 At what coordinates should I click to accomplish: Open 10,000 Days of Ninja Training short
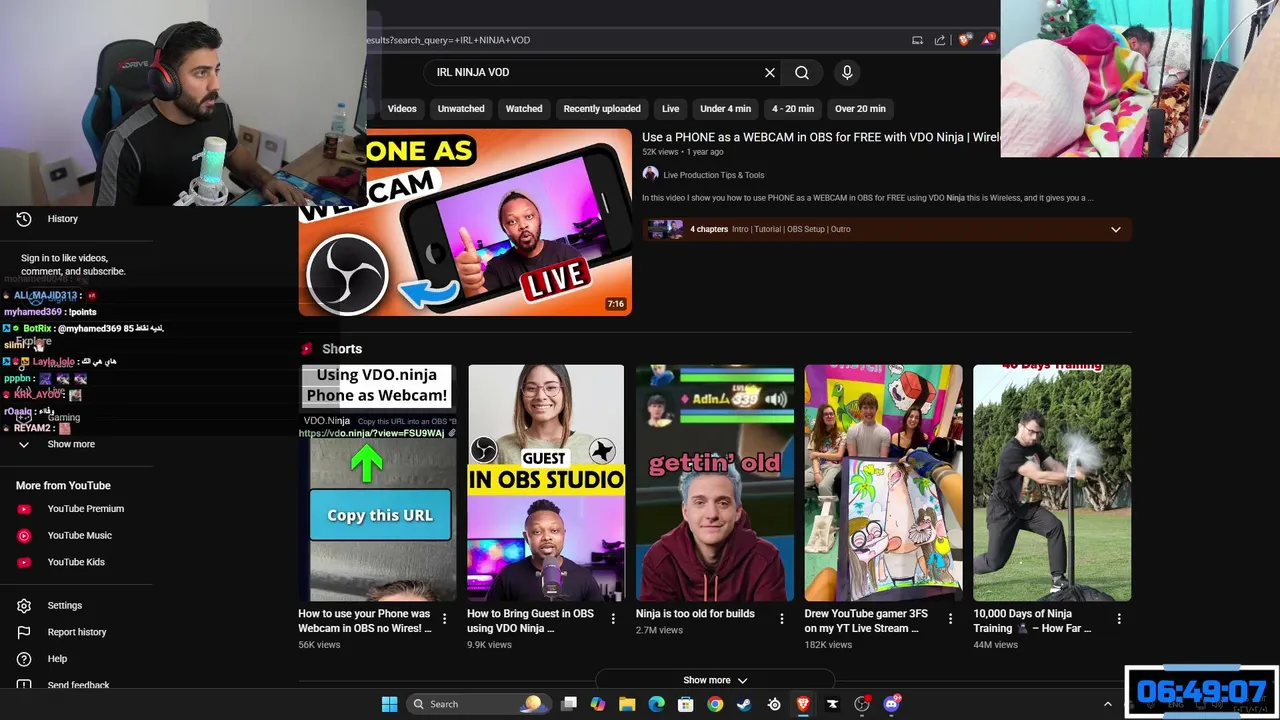1052,482
